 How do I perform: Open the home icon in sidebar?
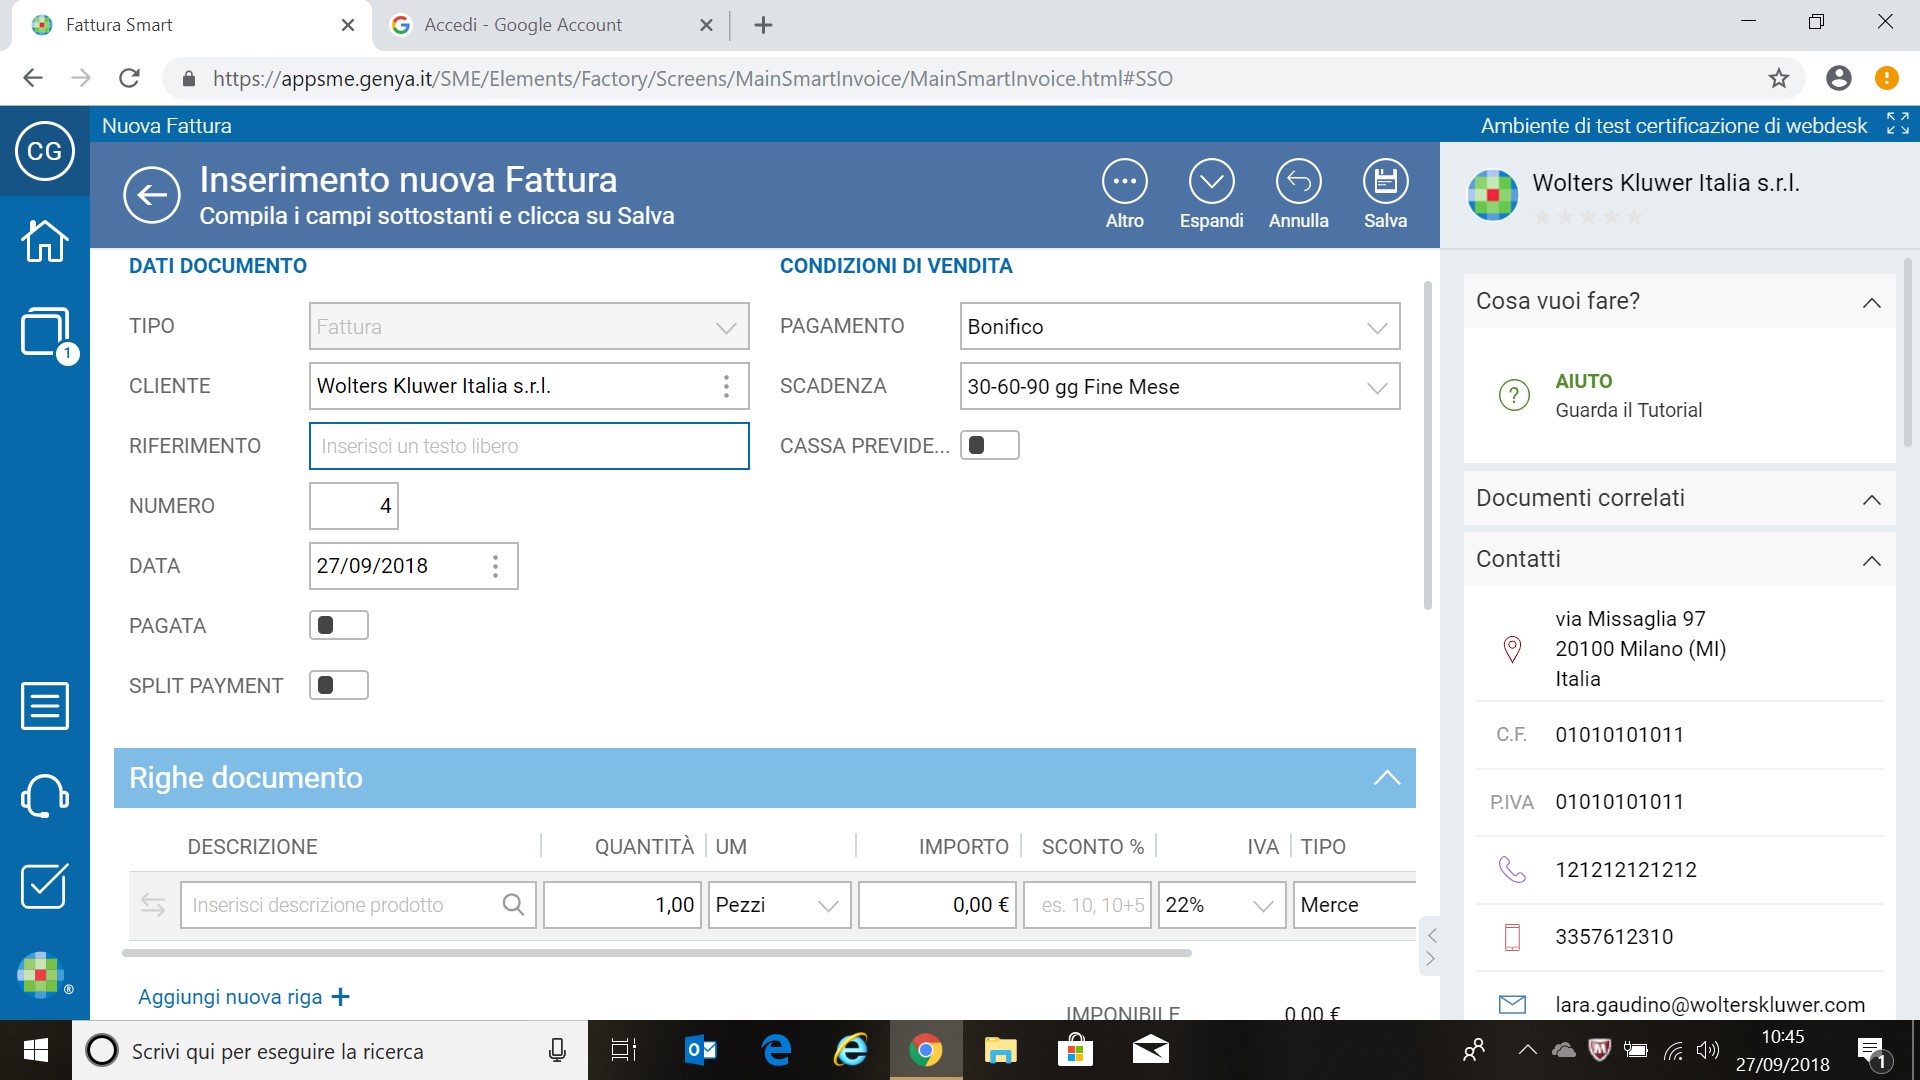(45, 240)
